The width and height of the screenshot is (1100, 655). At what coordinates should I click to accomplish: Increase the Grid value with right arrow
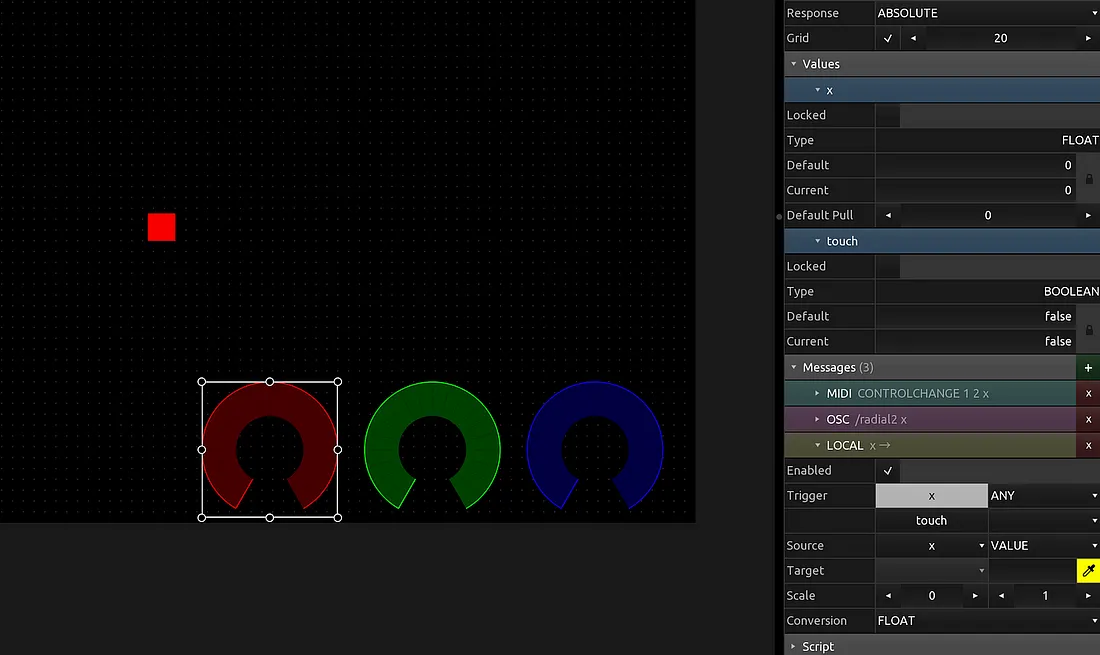coord(1088,39)
